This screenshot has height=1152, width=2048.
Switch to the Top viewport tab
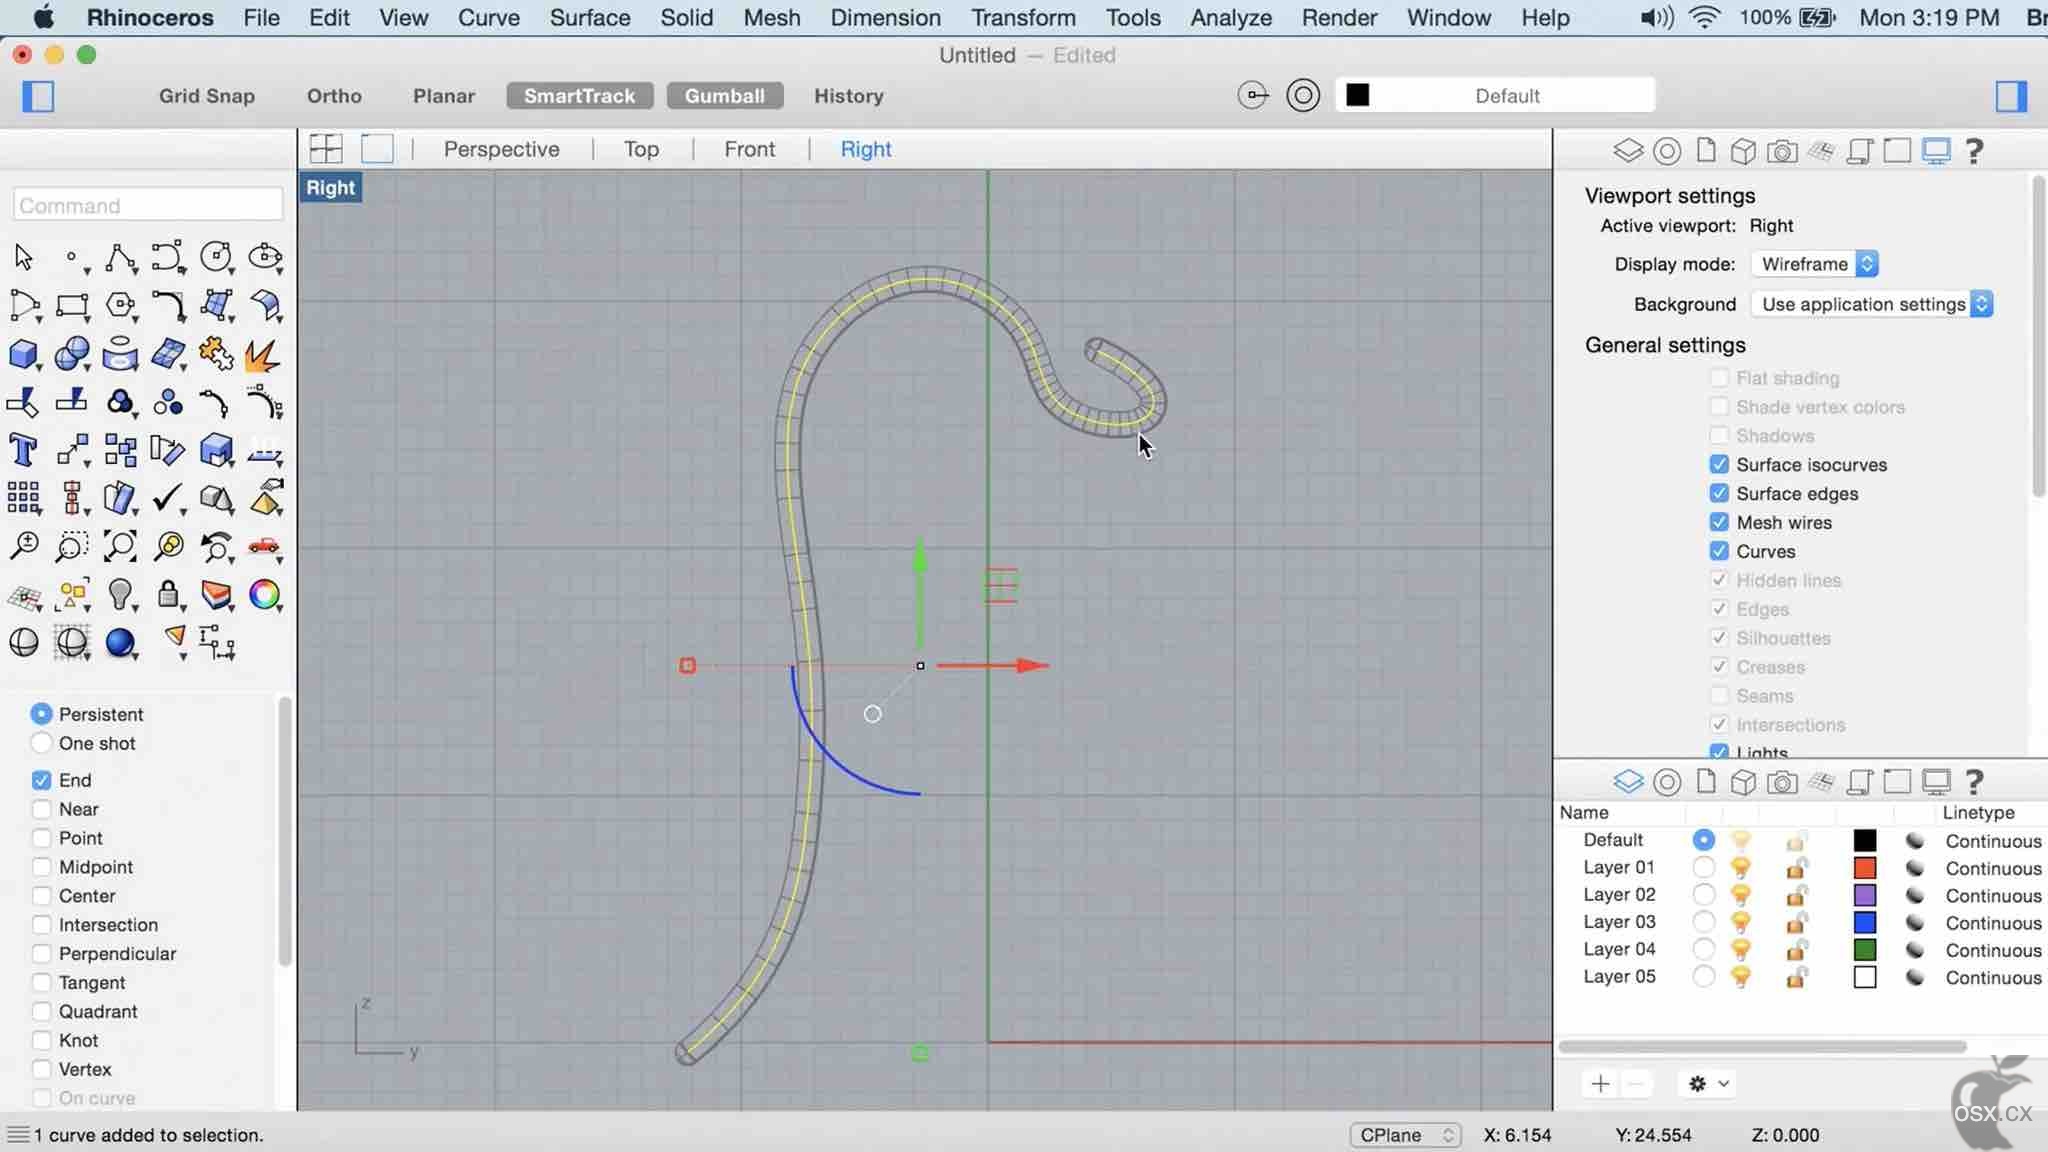coord(641,149)
